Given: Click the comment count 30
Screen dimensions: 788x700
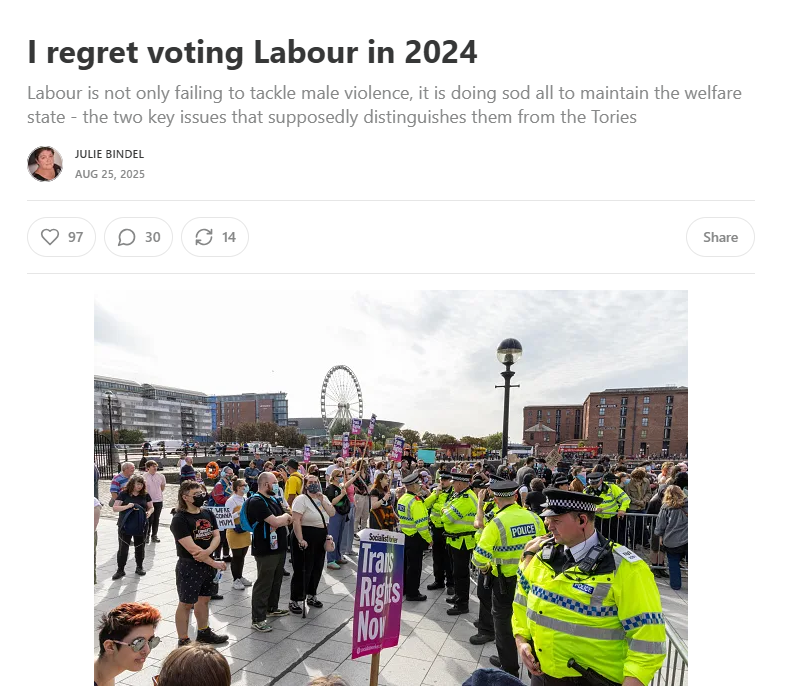Looking at the screenshot, I should click(153, 237).
